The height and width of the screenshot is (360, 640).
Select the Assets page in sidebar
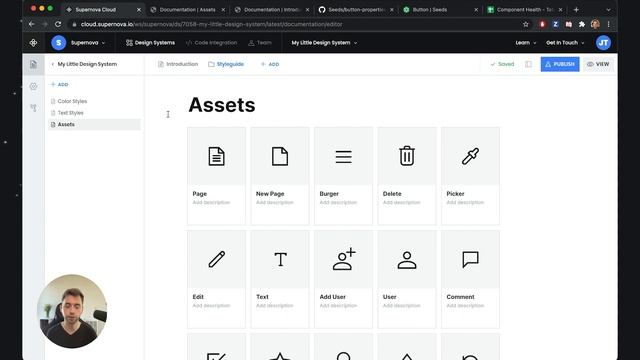[95, 124]
